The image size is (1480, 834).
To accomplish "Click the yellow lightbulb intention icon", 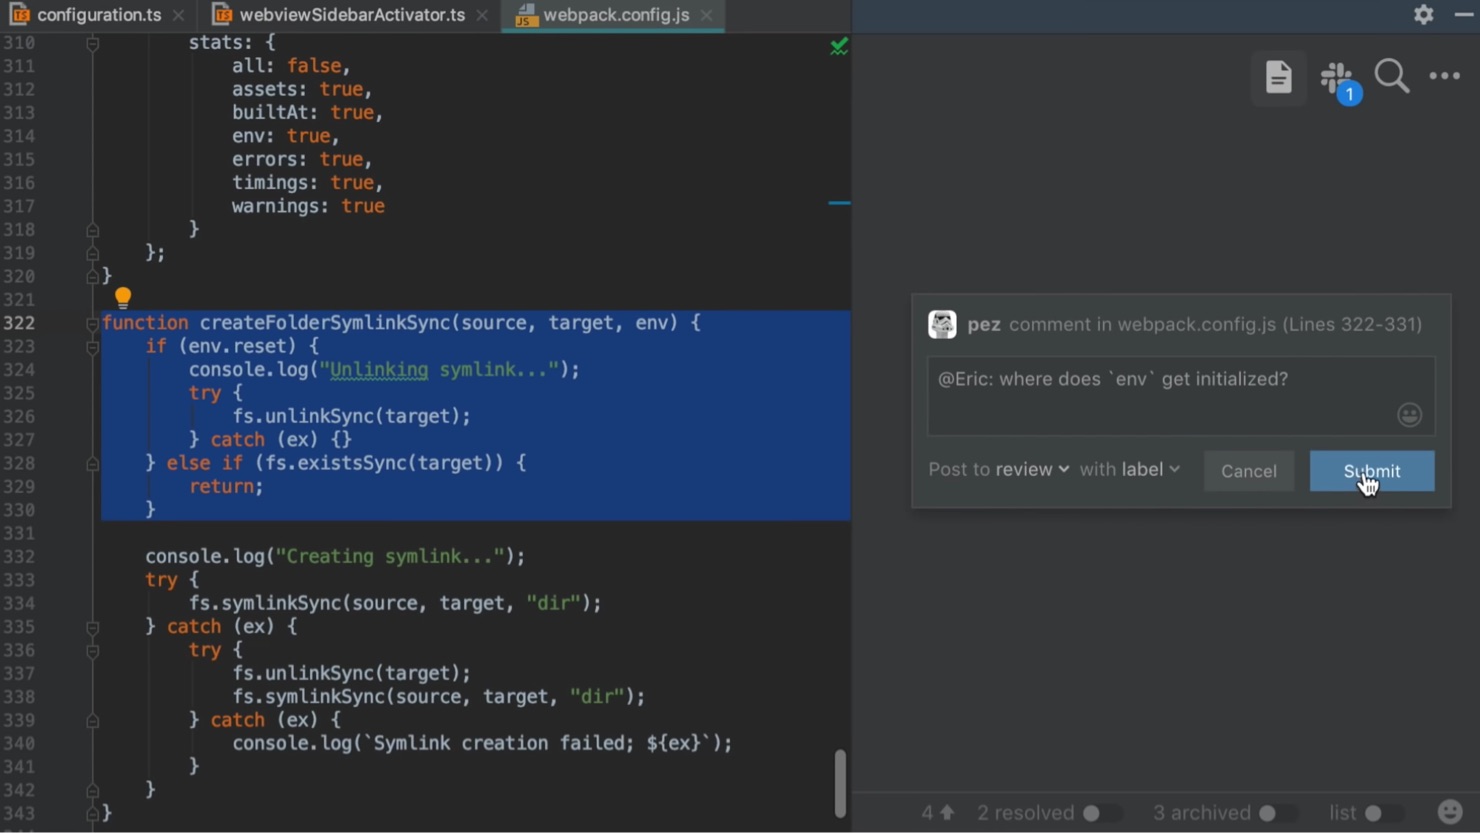I will pyautogui.click(x=123, y=297).
